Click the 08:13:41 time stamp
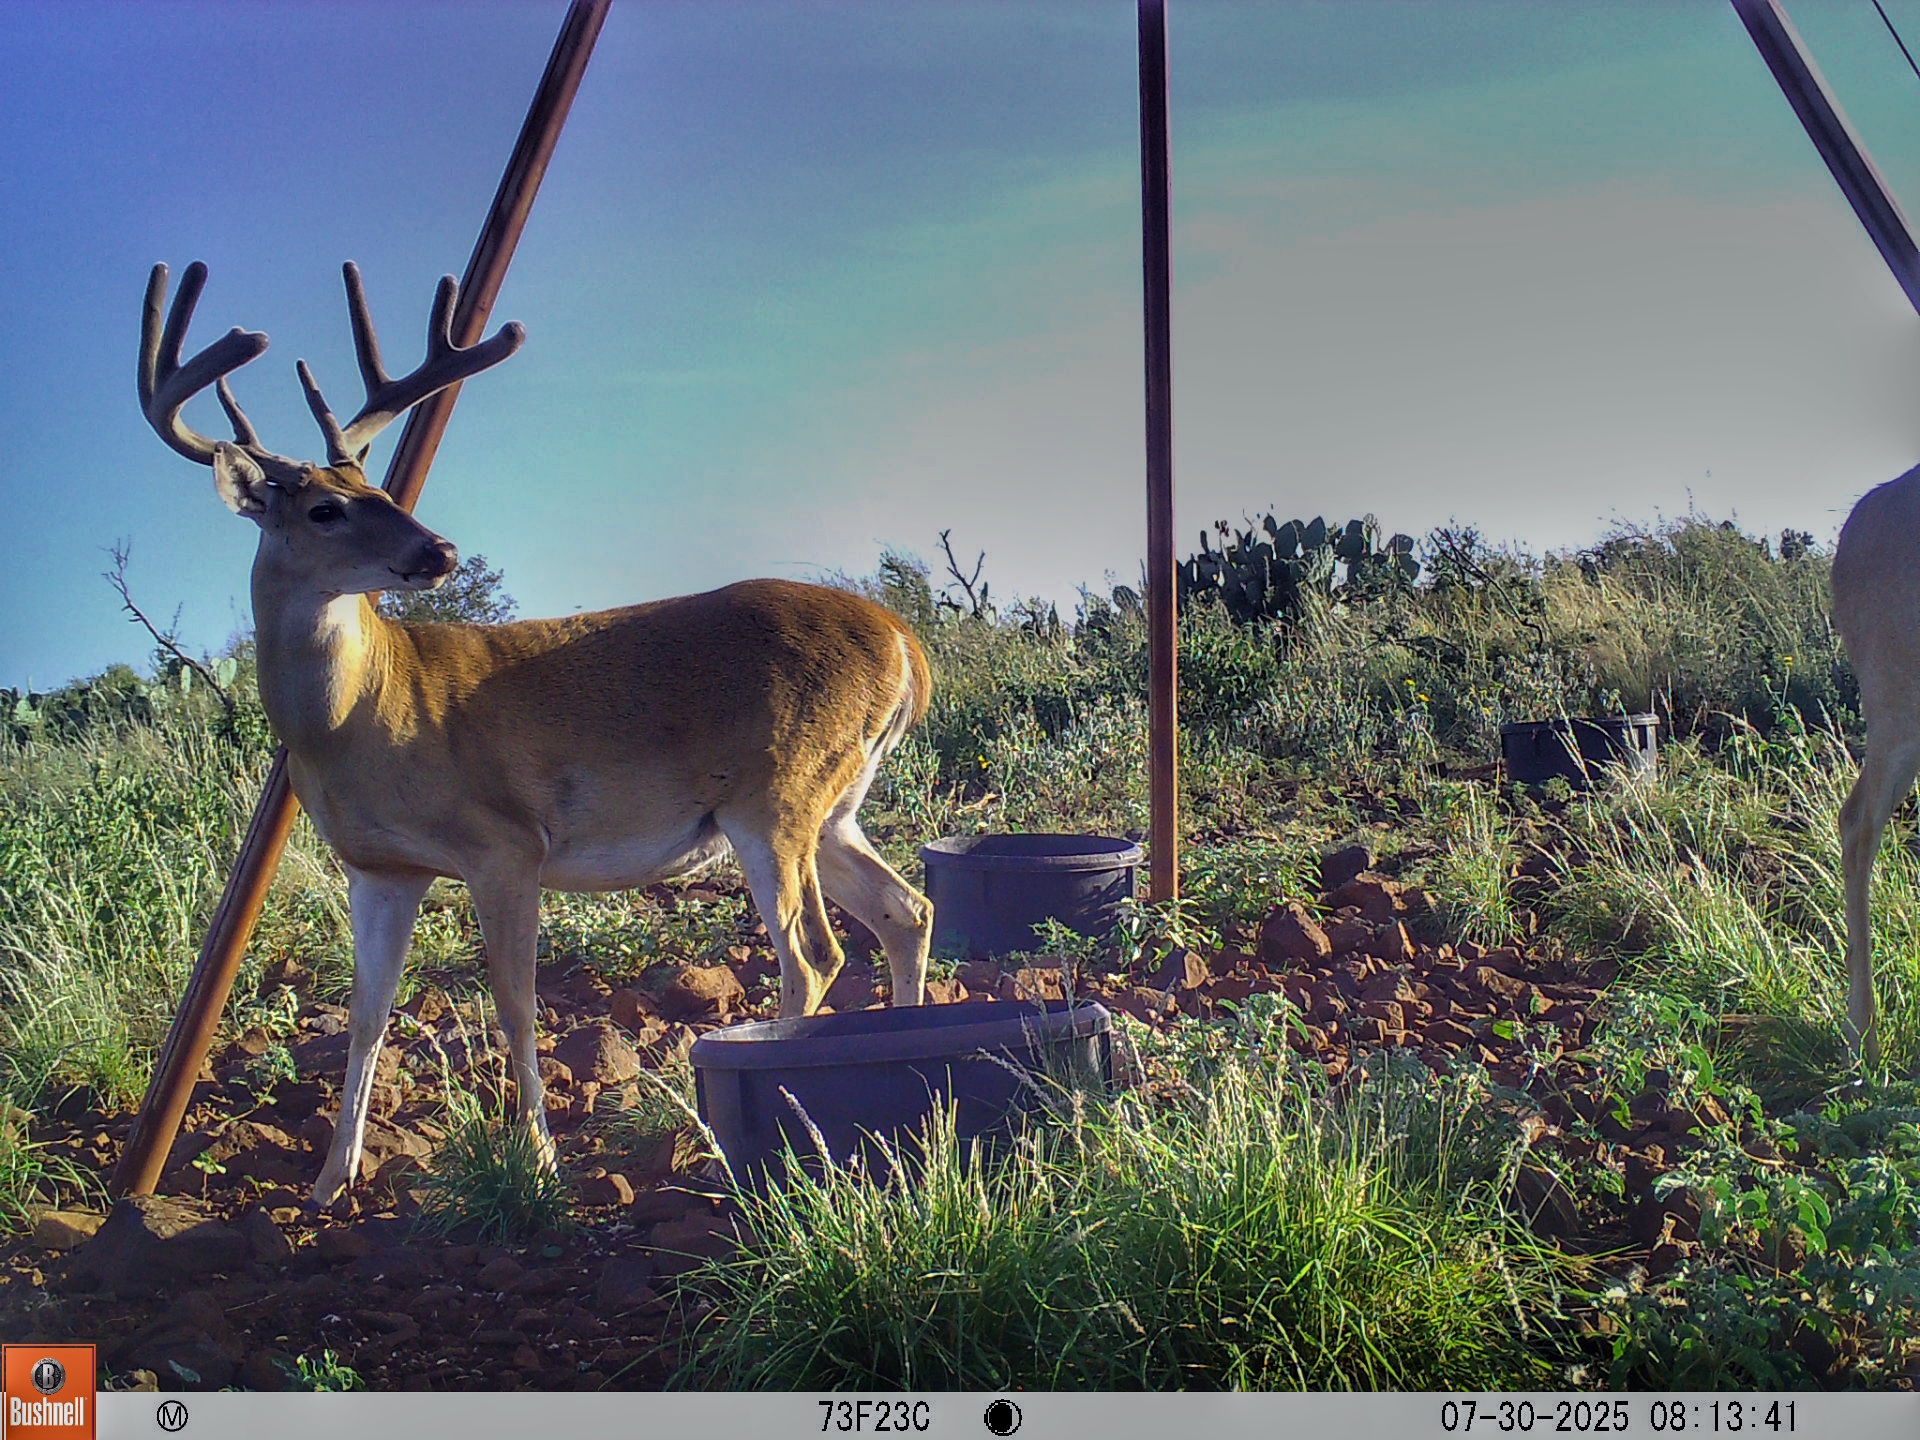 [1723, 1417]
